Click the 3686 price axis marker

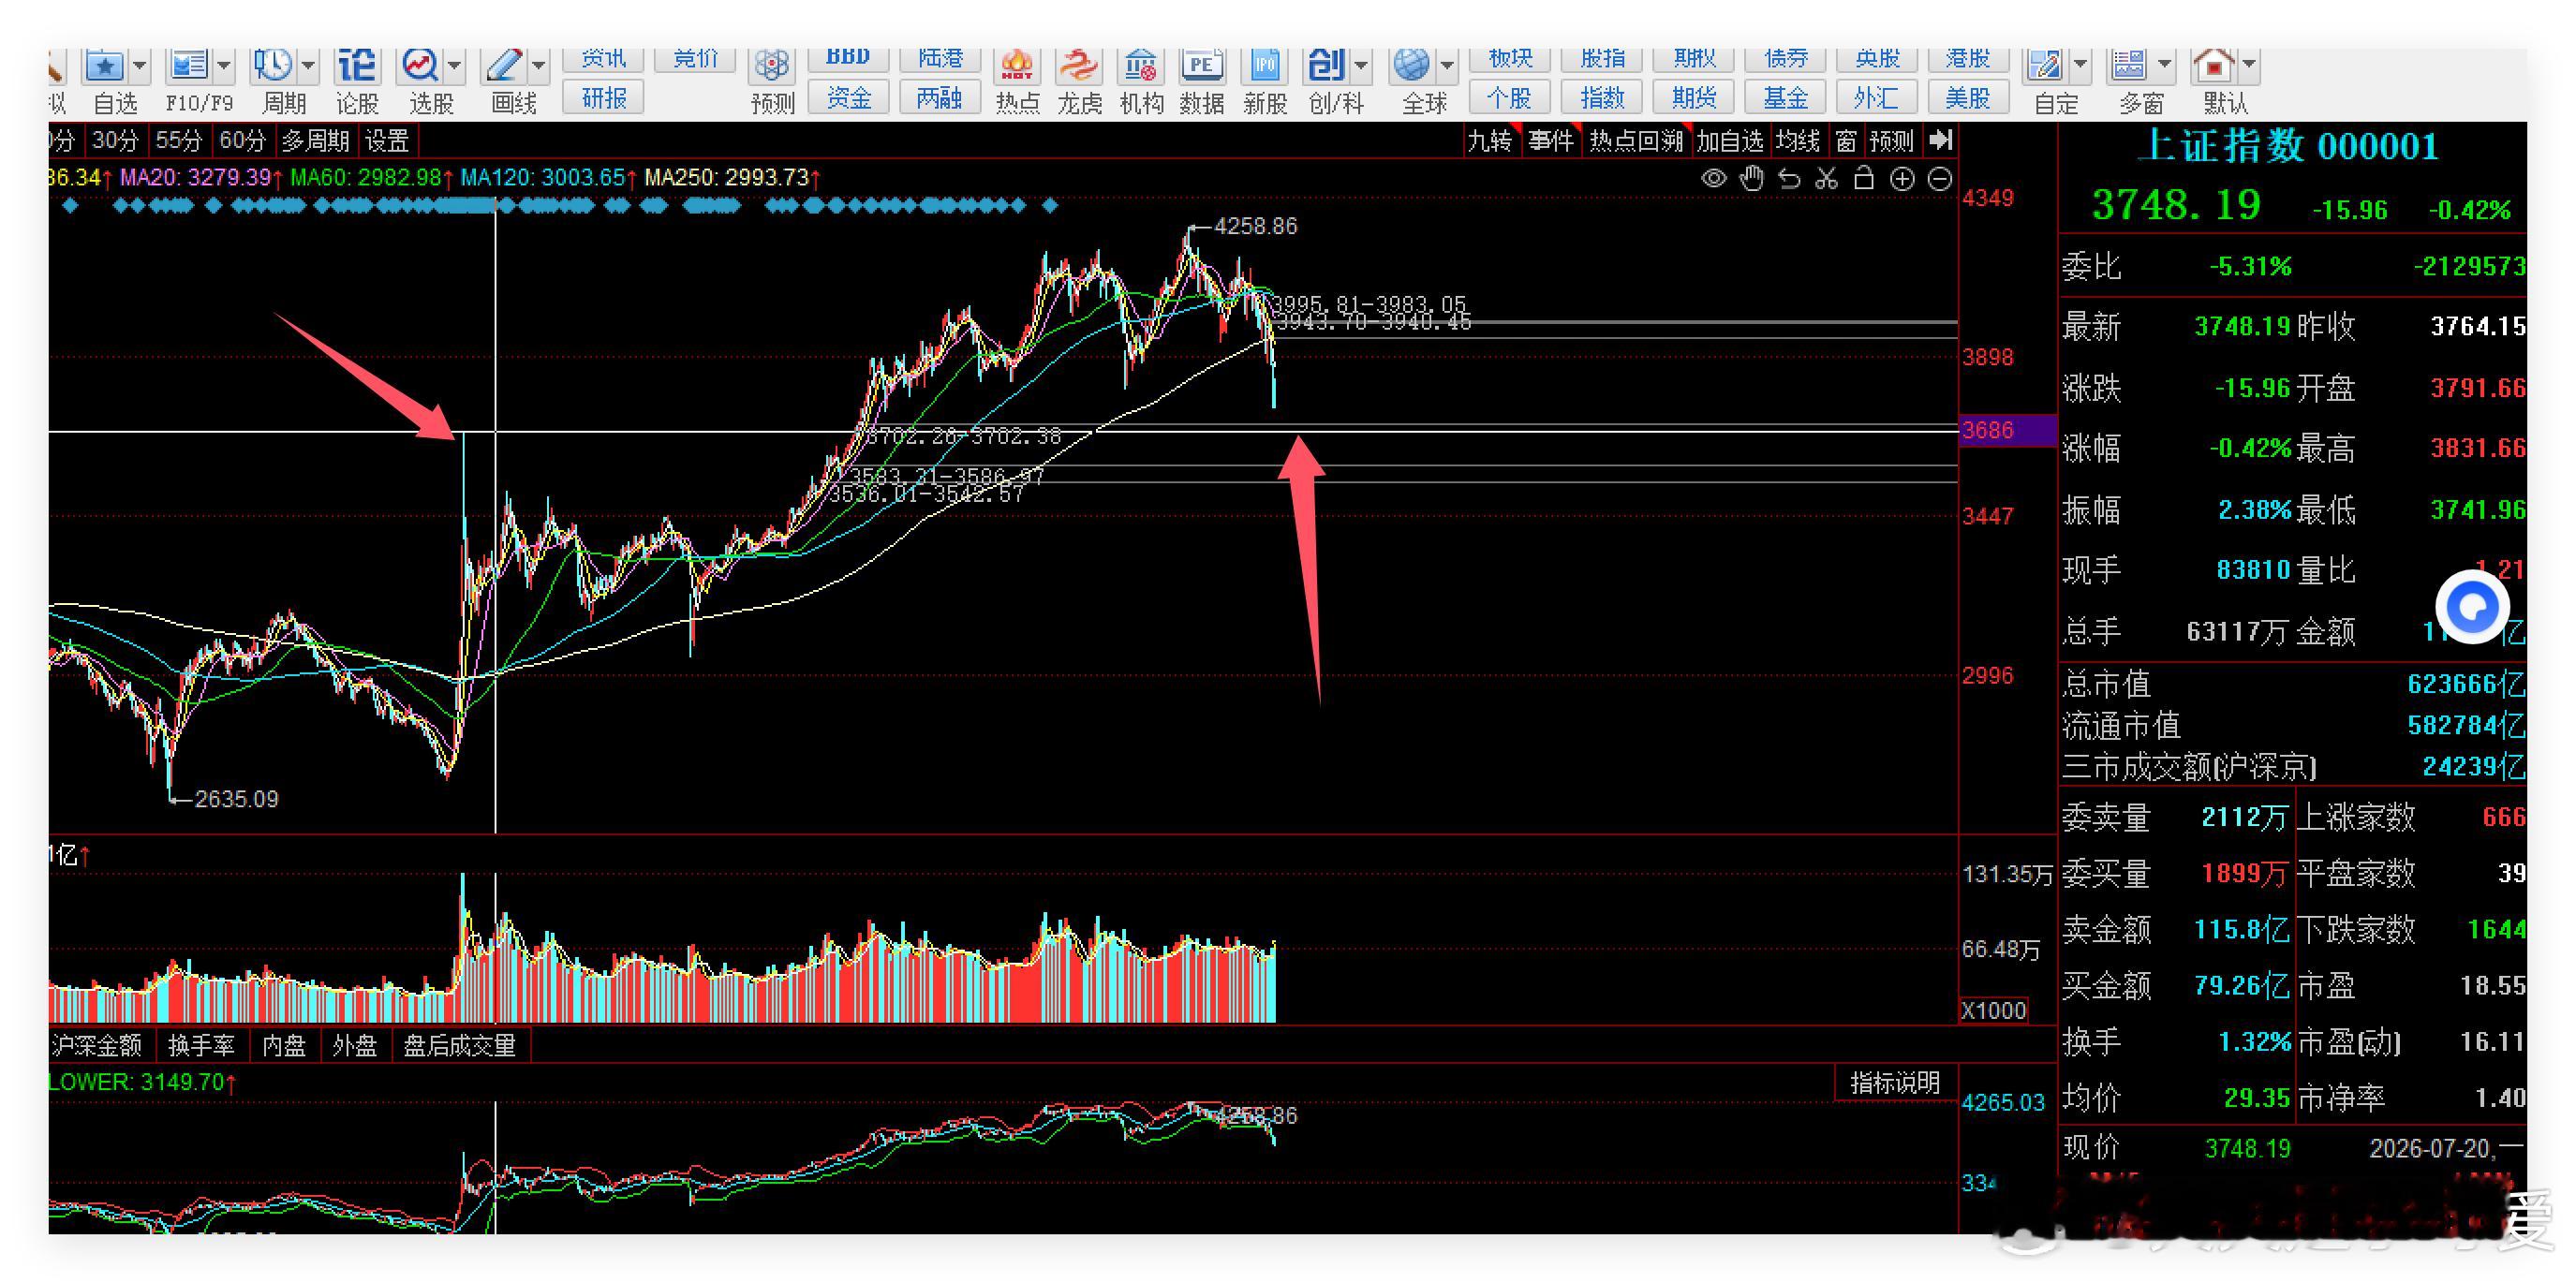click(x=2007, y=431)
